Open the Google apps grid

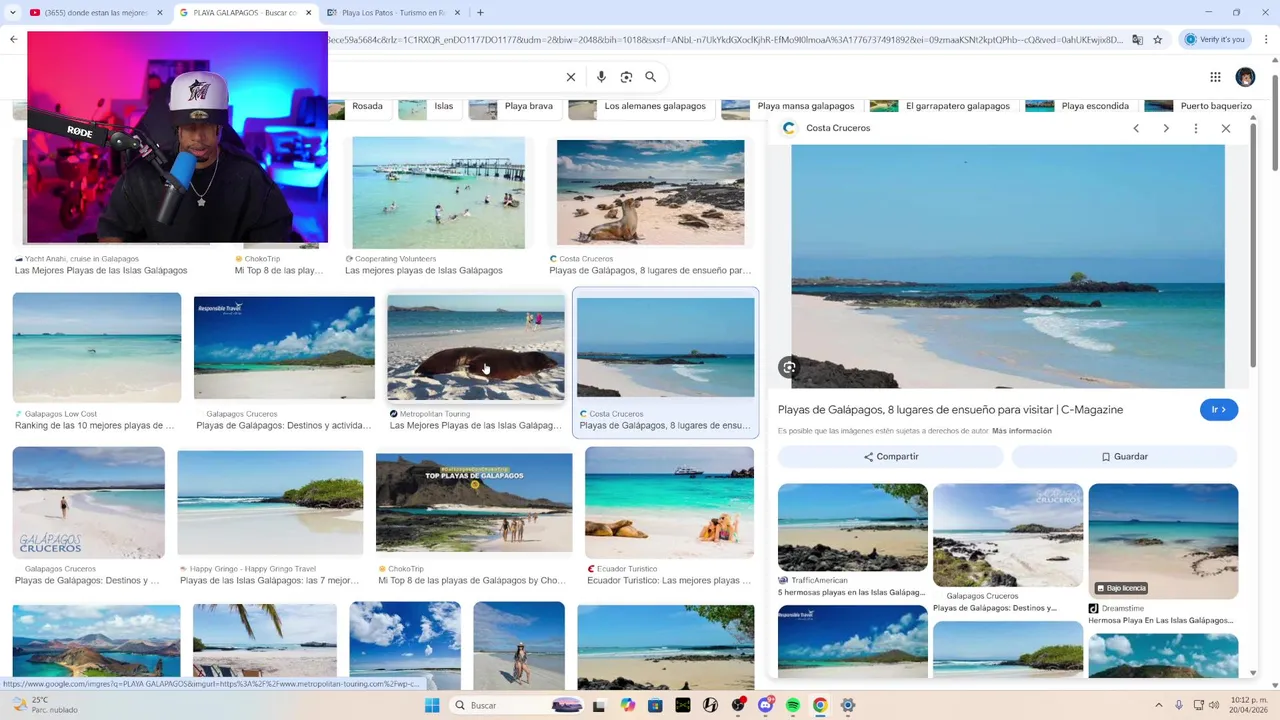coord(1215,77)
